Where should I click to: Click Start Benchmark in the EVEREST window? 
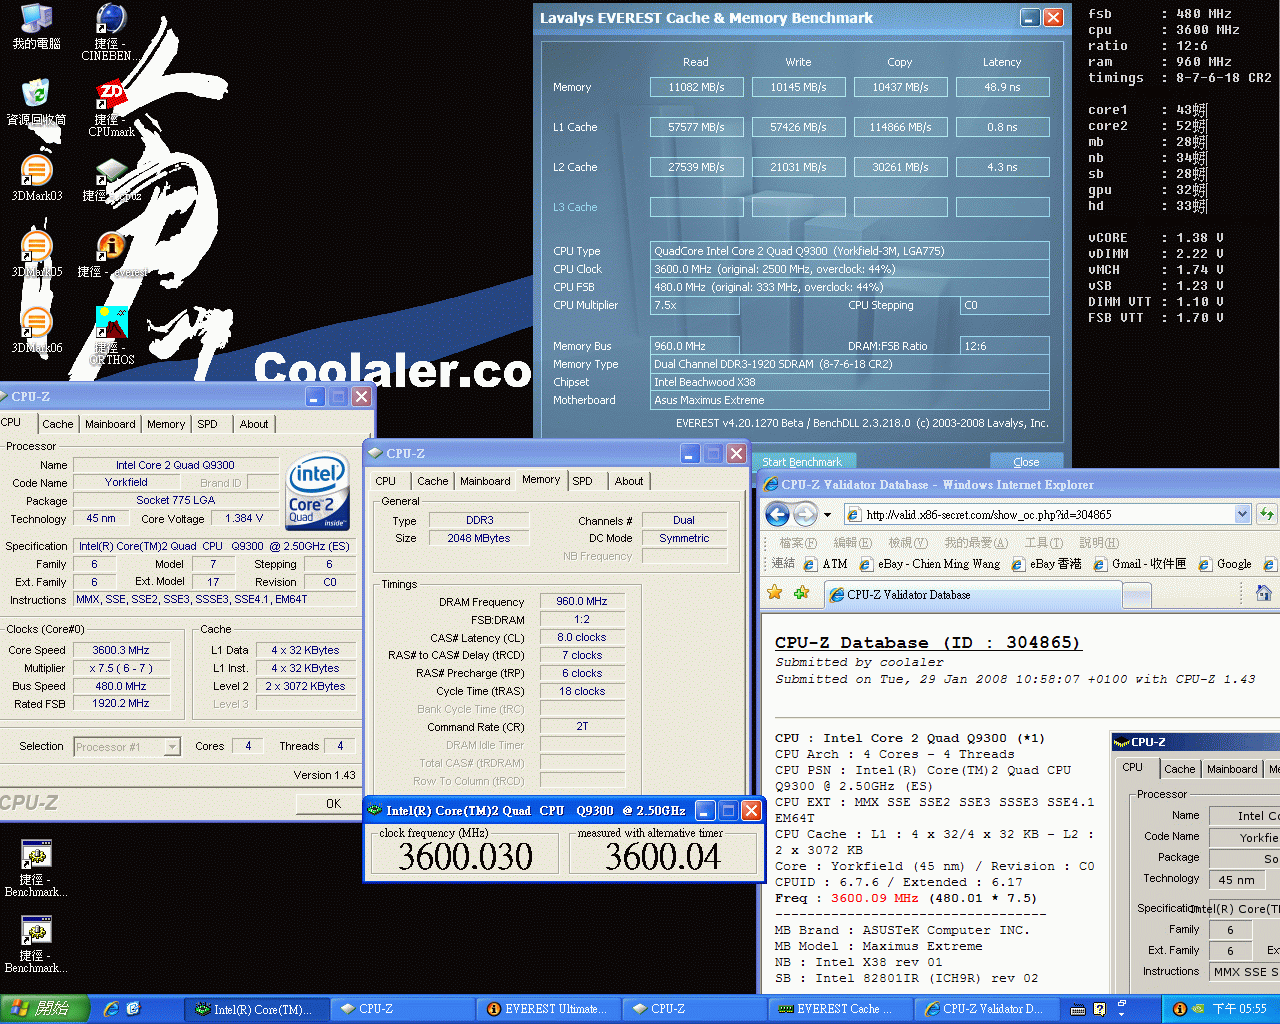pyautogui.click(x=801, y=462)
